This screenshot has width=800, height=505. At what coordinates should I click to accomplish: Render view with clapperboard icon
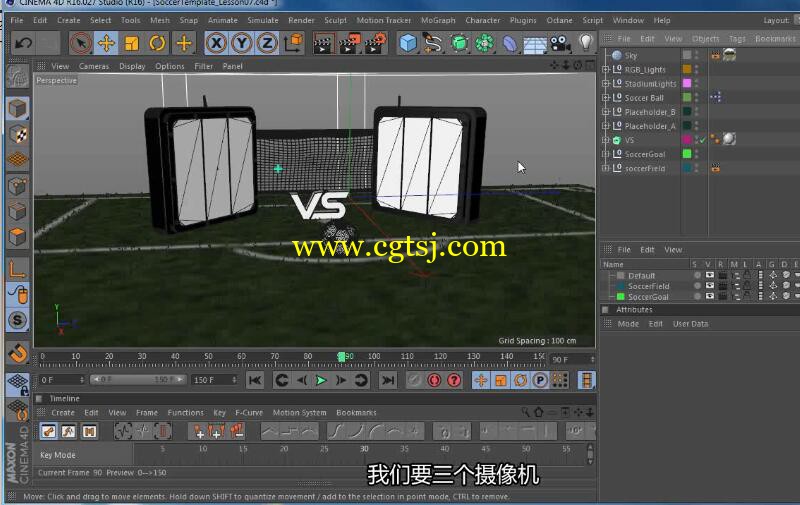323,43
